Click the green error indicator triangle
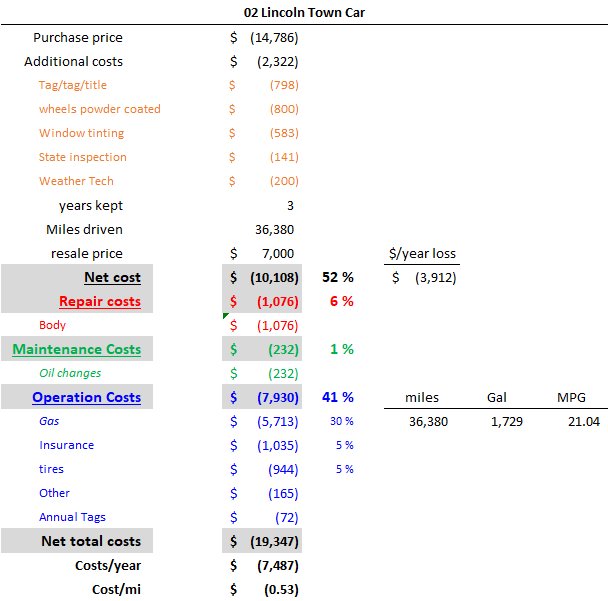The height and width of the screenshot is (601, 608). coord(225,316)
